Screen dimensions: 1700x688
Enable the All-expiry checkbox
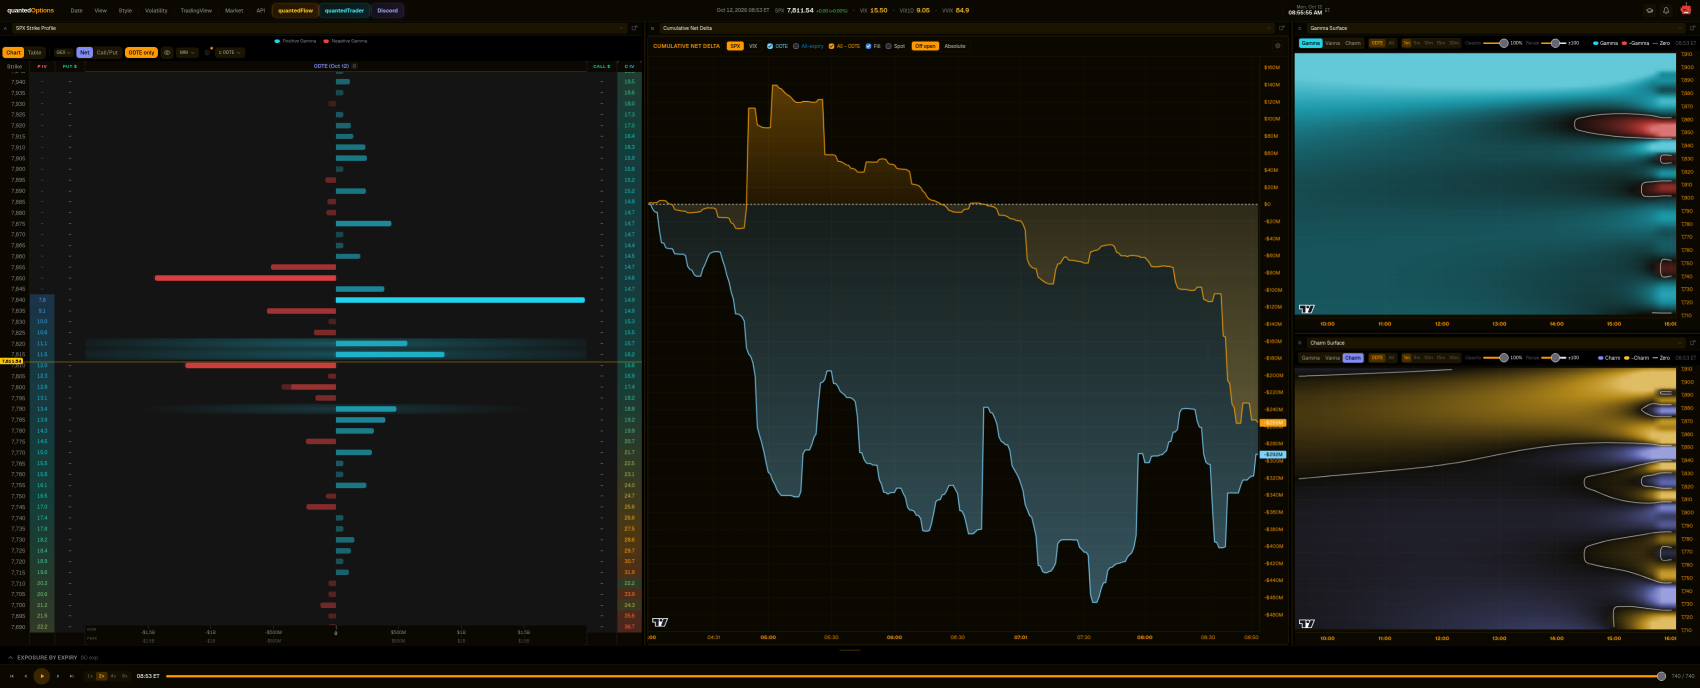coord(796,46)
